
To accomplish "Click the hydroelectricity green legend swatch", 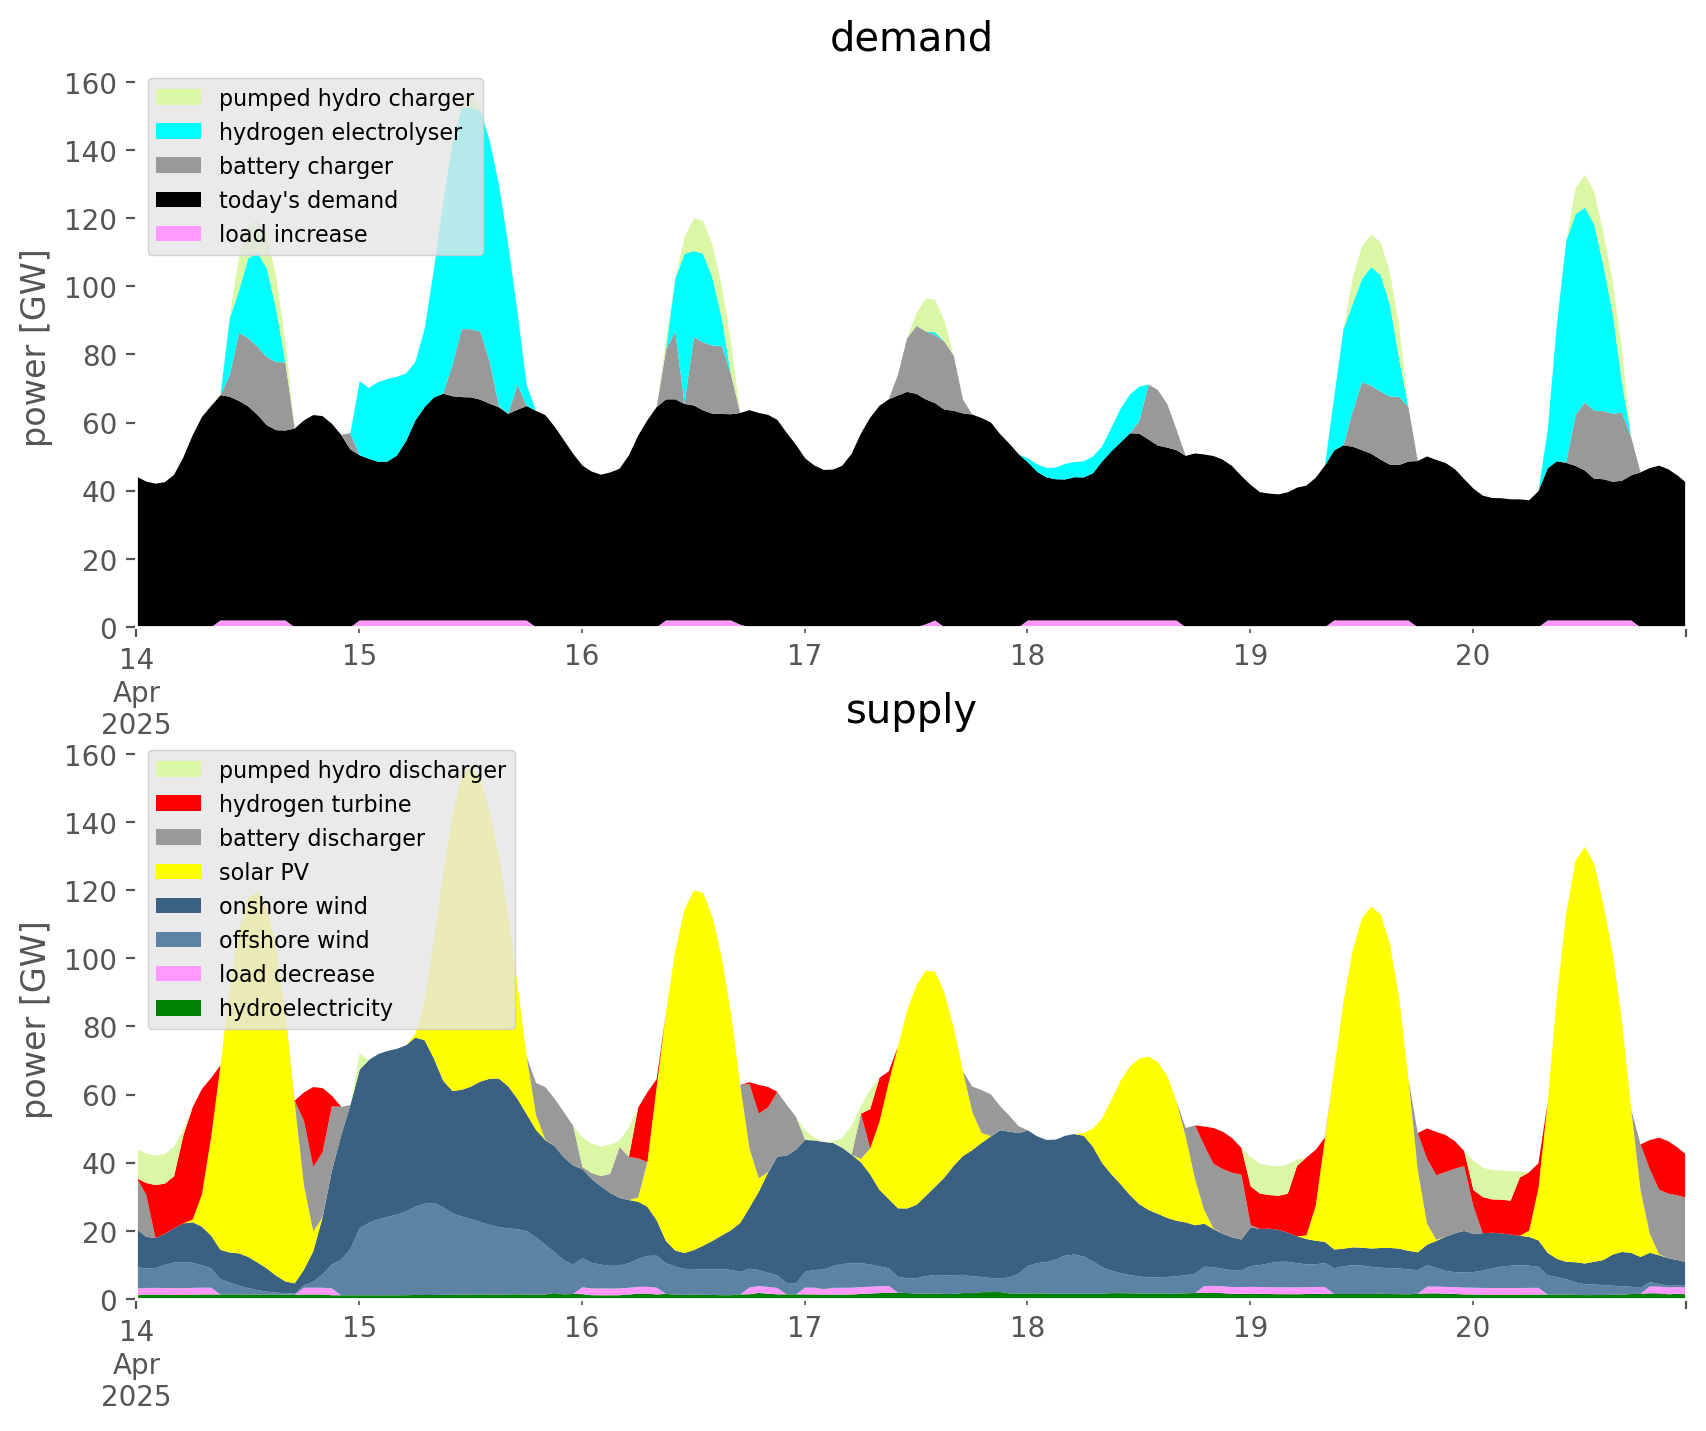I will coord(180,1008).
